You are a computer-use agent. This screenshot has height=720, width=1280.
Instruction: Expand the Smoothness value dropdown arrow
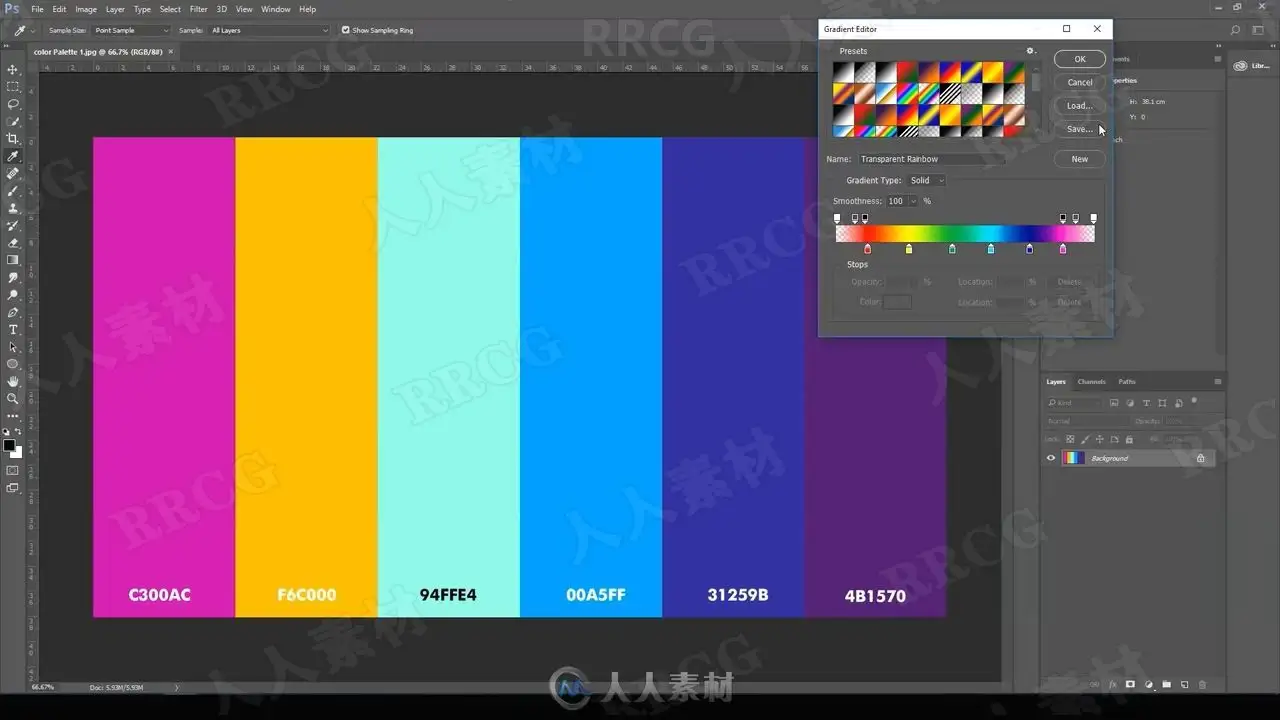tap(913, 201)
